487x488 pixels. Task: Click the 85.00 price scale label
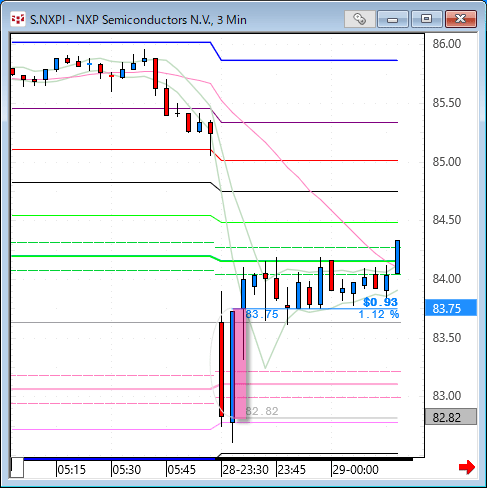pos(447,162)
